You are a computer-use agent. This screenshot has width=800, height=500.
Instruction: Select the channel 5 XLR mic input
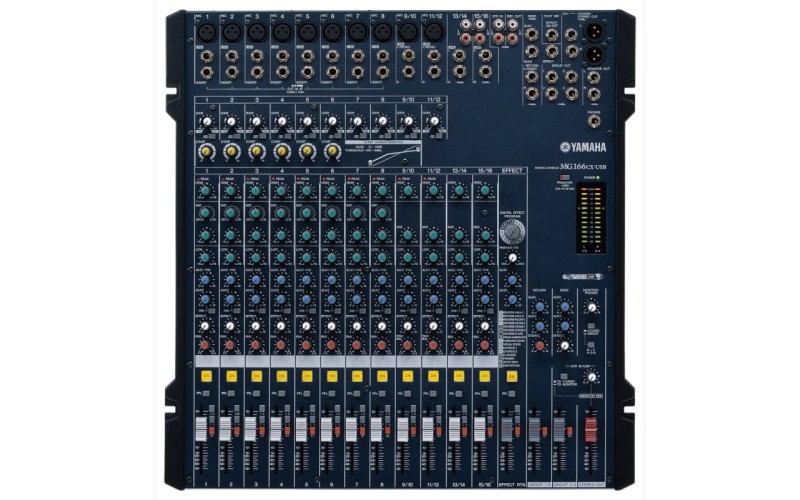pyautogui.click(x=307, y=34)
